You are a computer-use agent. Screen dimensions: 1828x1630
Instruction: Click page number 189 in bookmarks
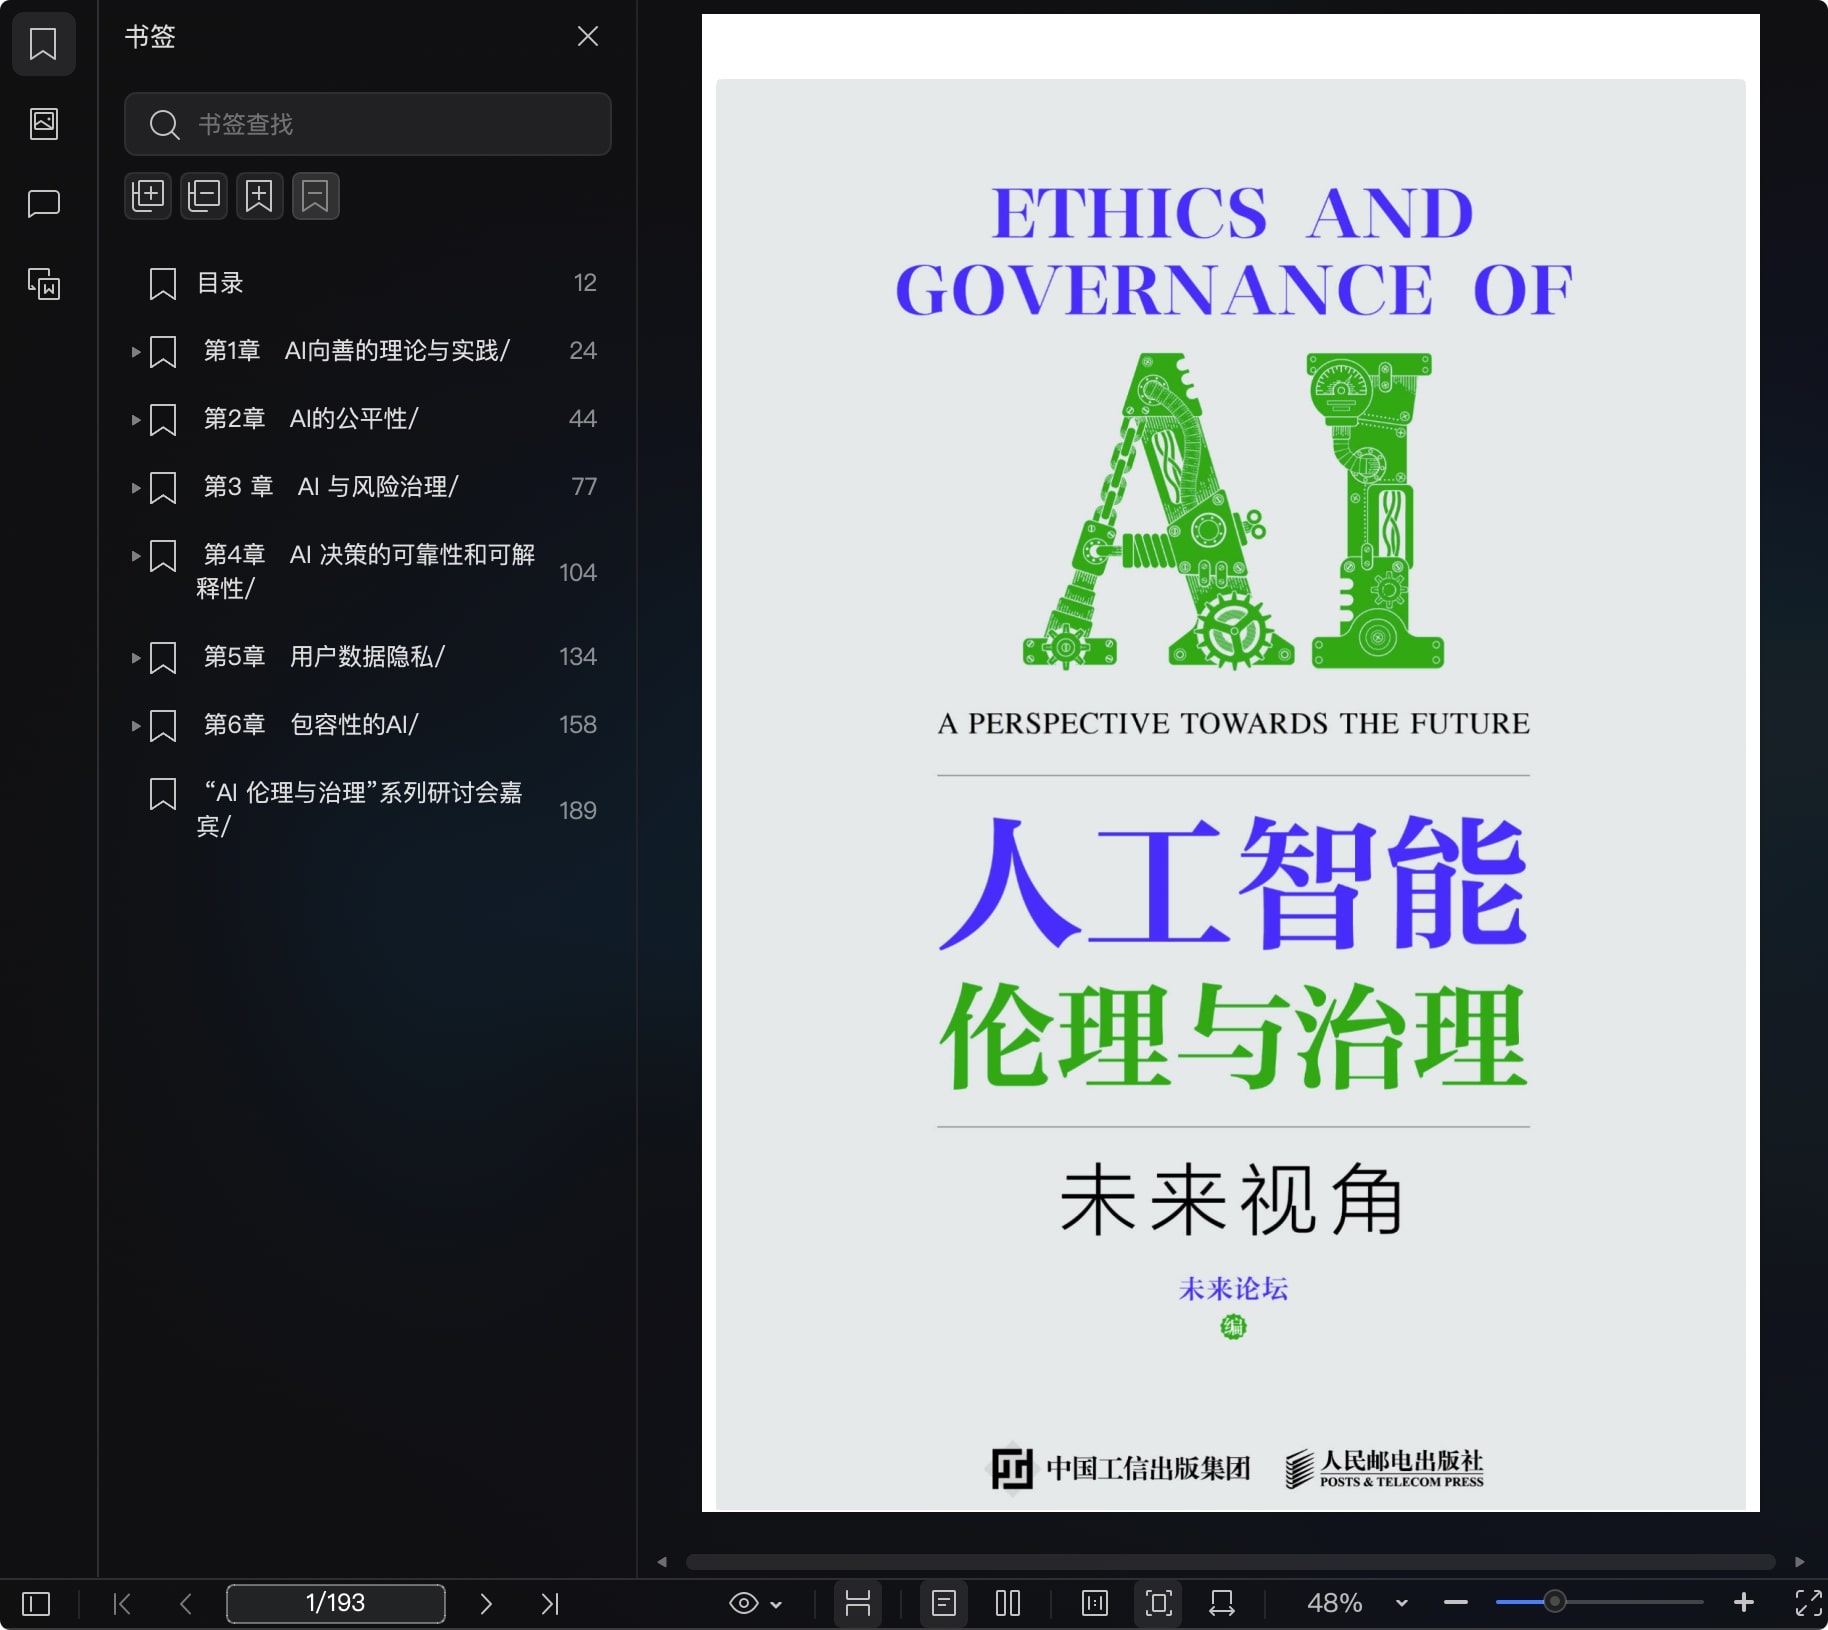577,811
